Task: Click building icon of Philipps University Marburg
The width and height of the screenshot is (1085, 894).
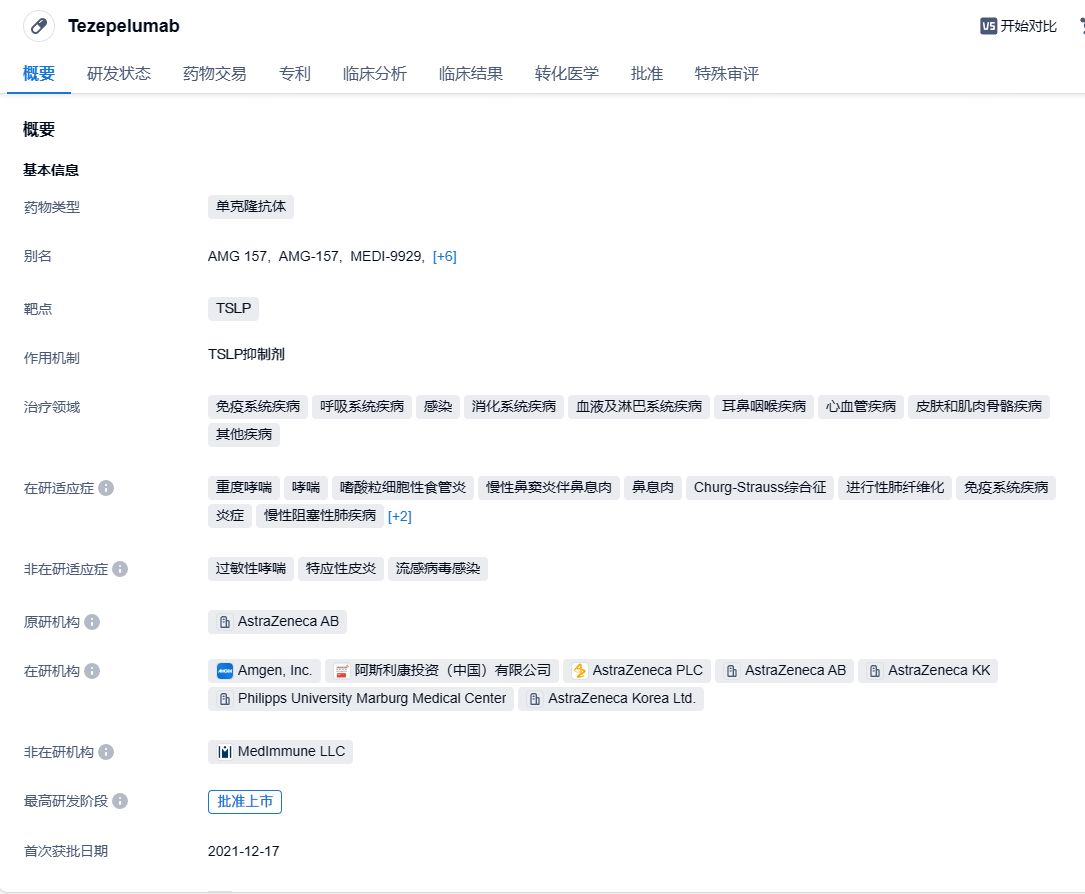Action: tap(225, 700)
